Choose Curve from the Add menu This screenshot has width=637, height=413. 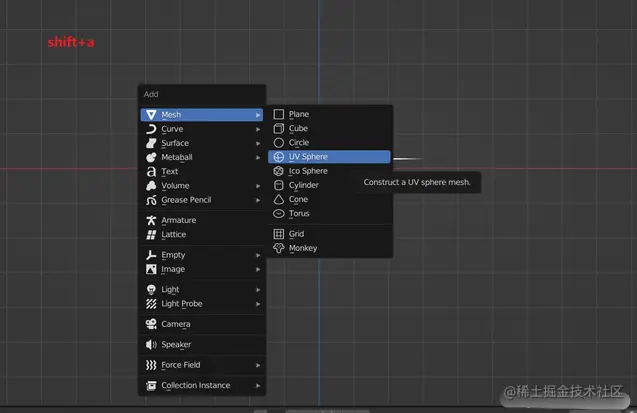pyautogui.click(x=202, y=129)
